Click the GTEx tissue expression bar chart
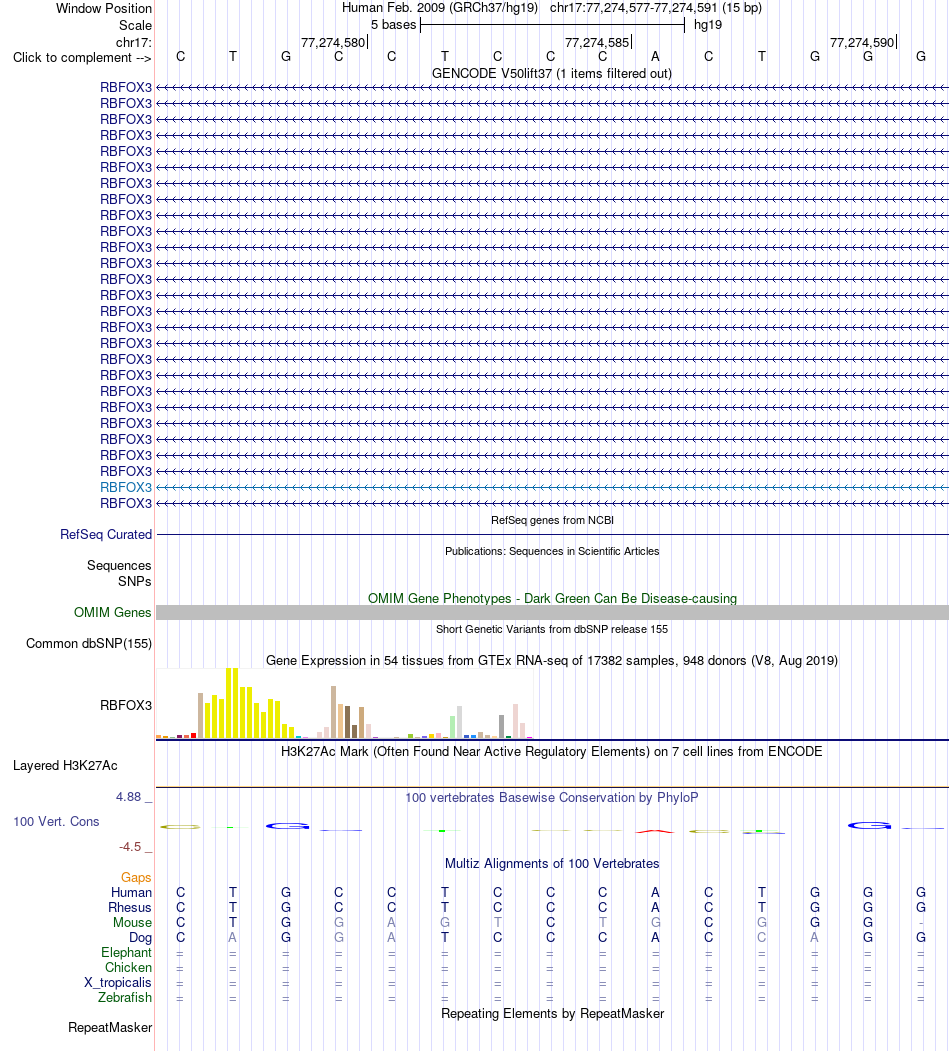The image size is (950, 1051). (344, 703)
